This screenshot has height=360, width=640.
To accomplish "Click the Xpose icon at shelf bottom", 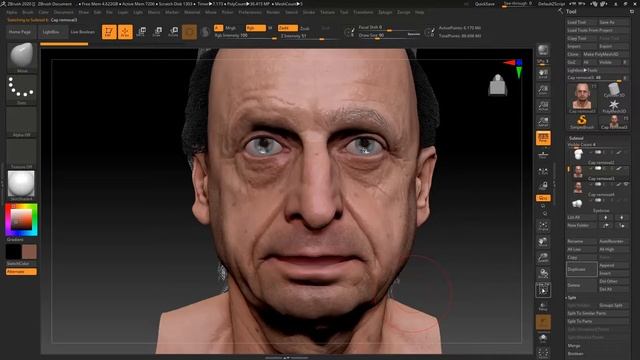I will [x=543, y=353].
